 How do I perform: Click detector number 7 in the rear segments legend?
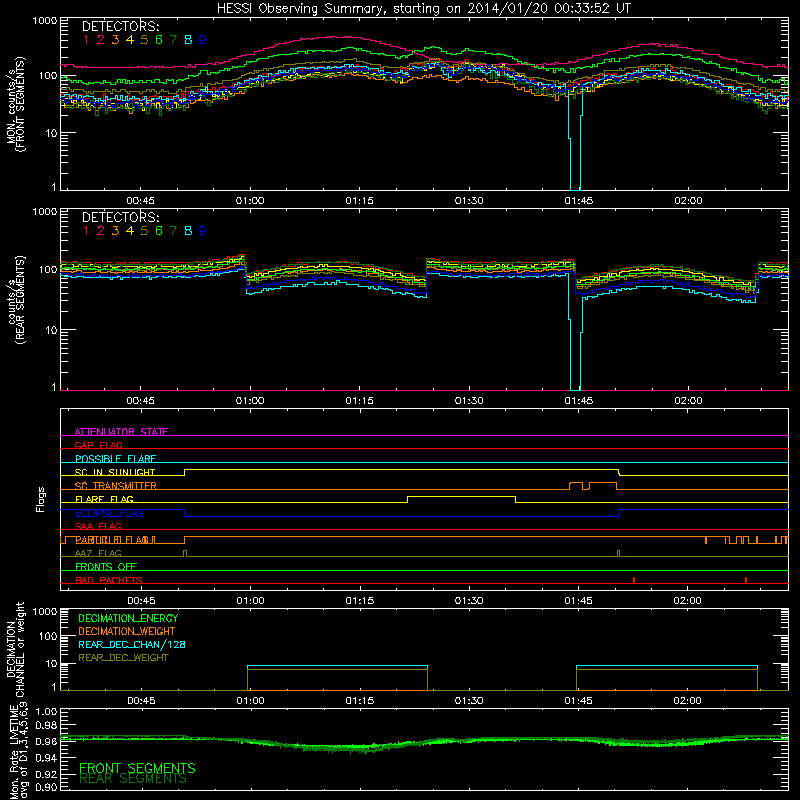click(173, 231)
